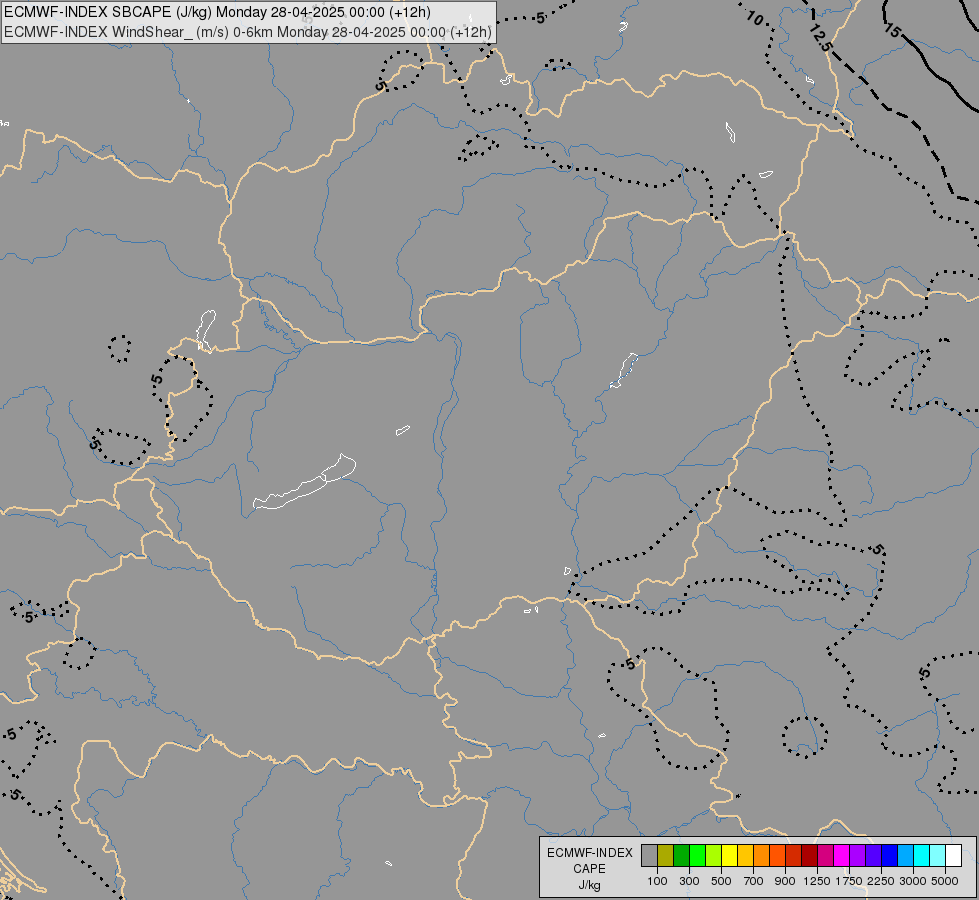Pick the cyan swatch after the 3000 tick
This screenshot has height=900, width=979.
pyautogui.click(x=921, y=856)
